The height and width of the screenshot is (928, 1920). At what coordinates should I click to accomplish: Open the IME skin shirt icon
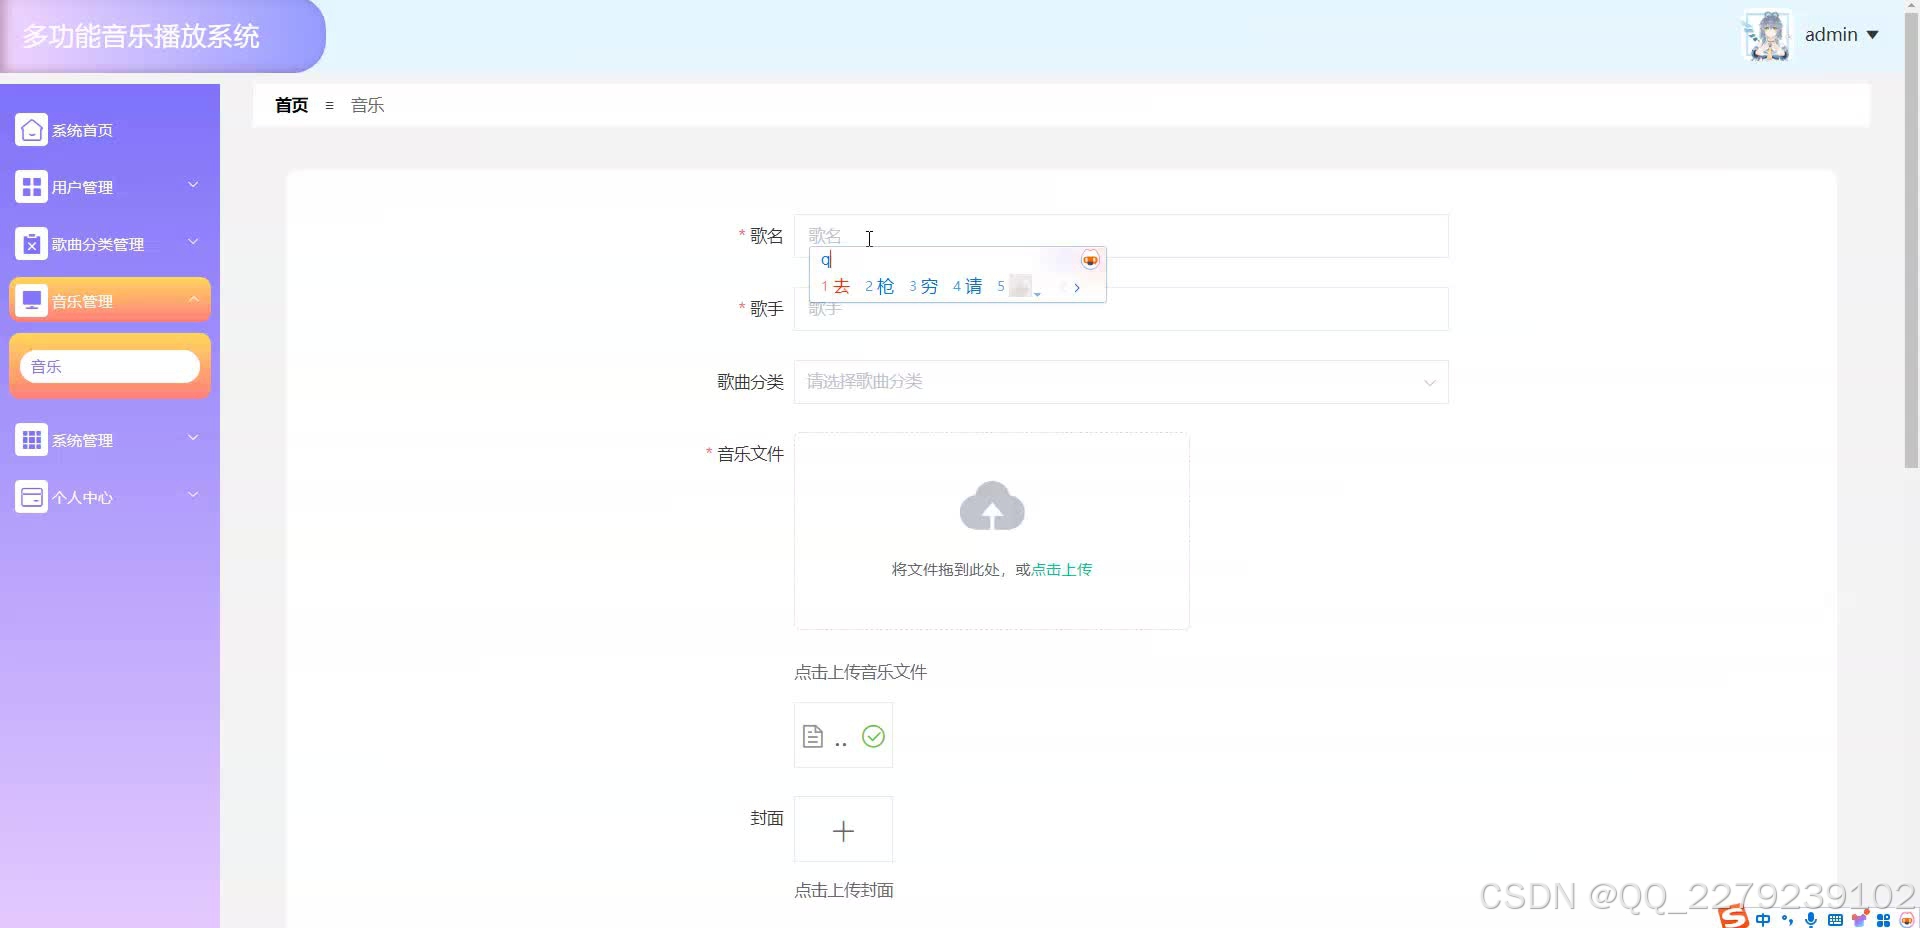[1860, 918]
